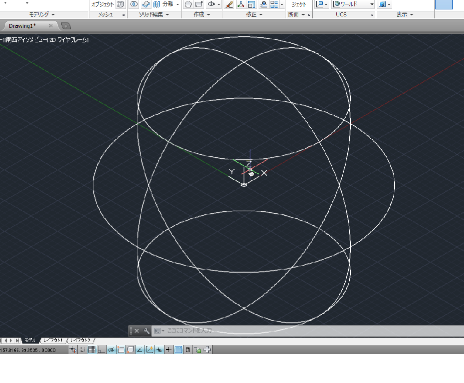Click the new drawing tab icon
This screenshot has height=383, width=464.
click(66, 26)
